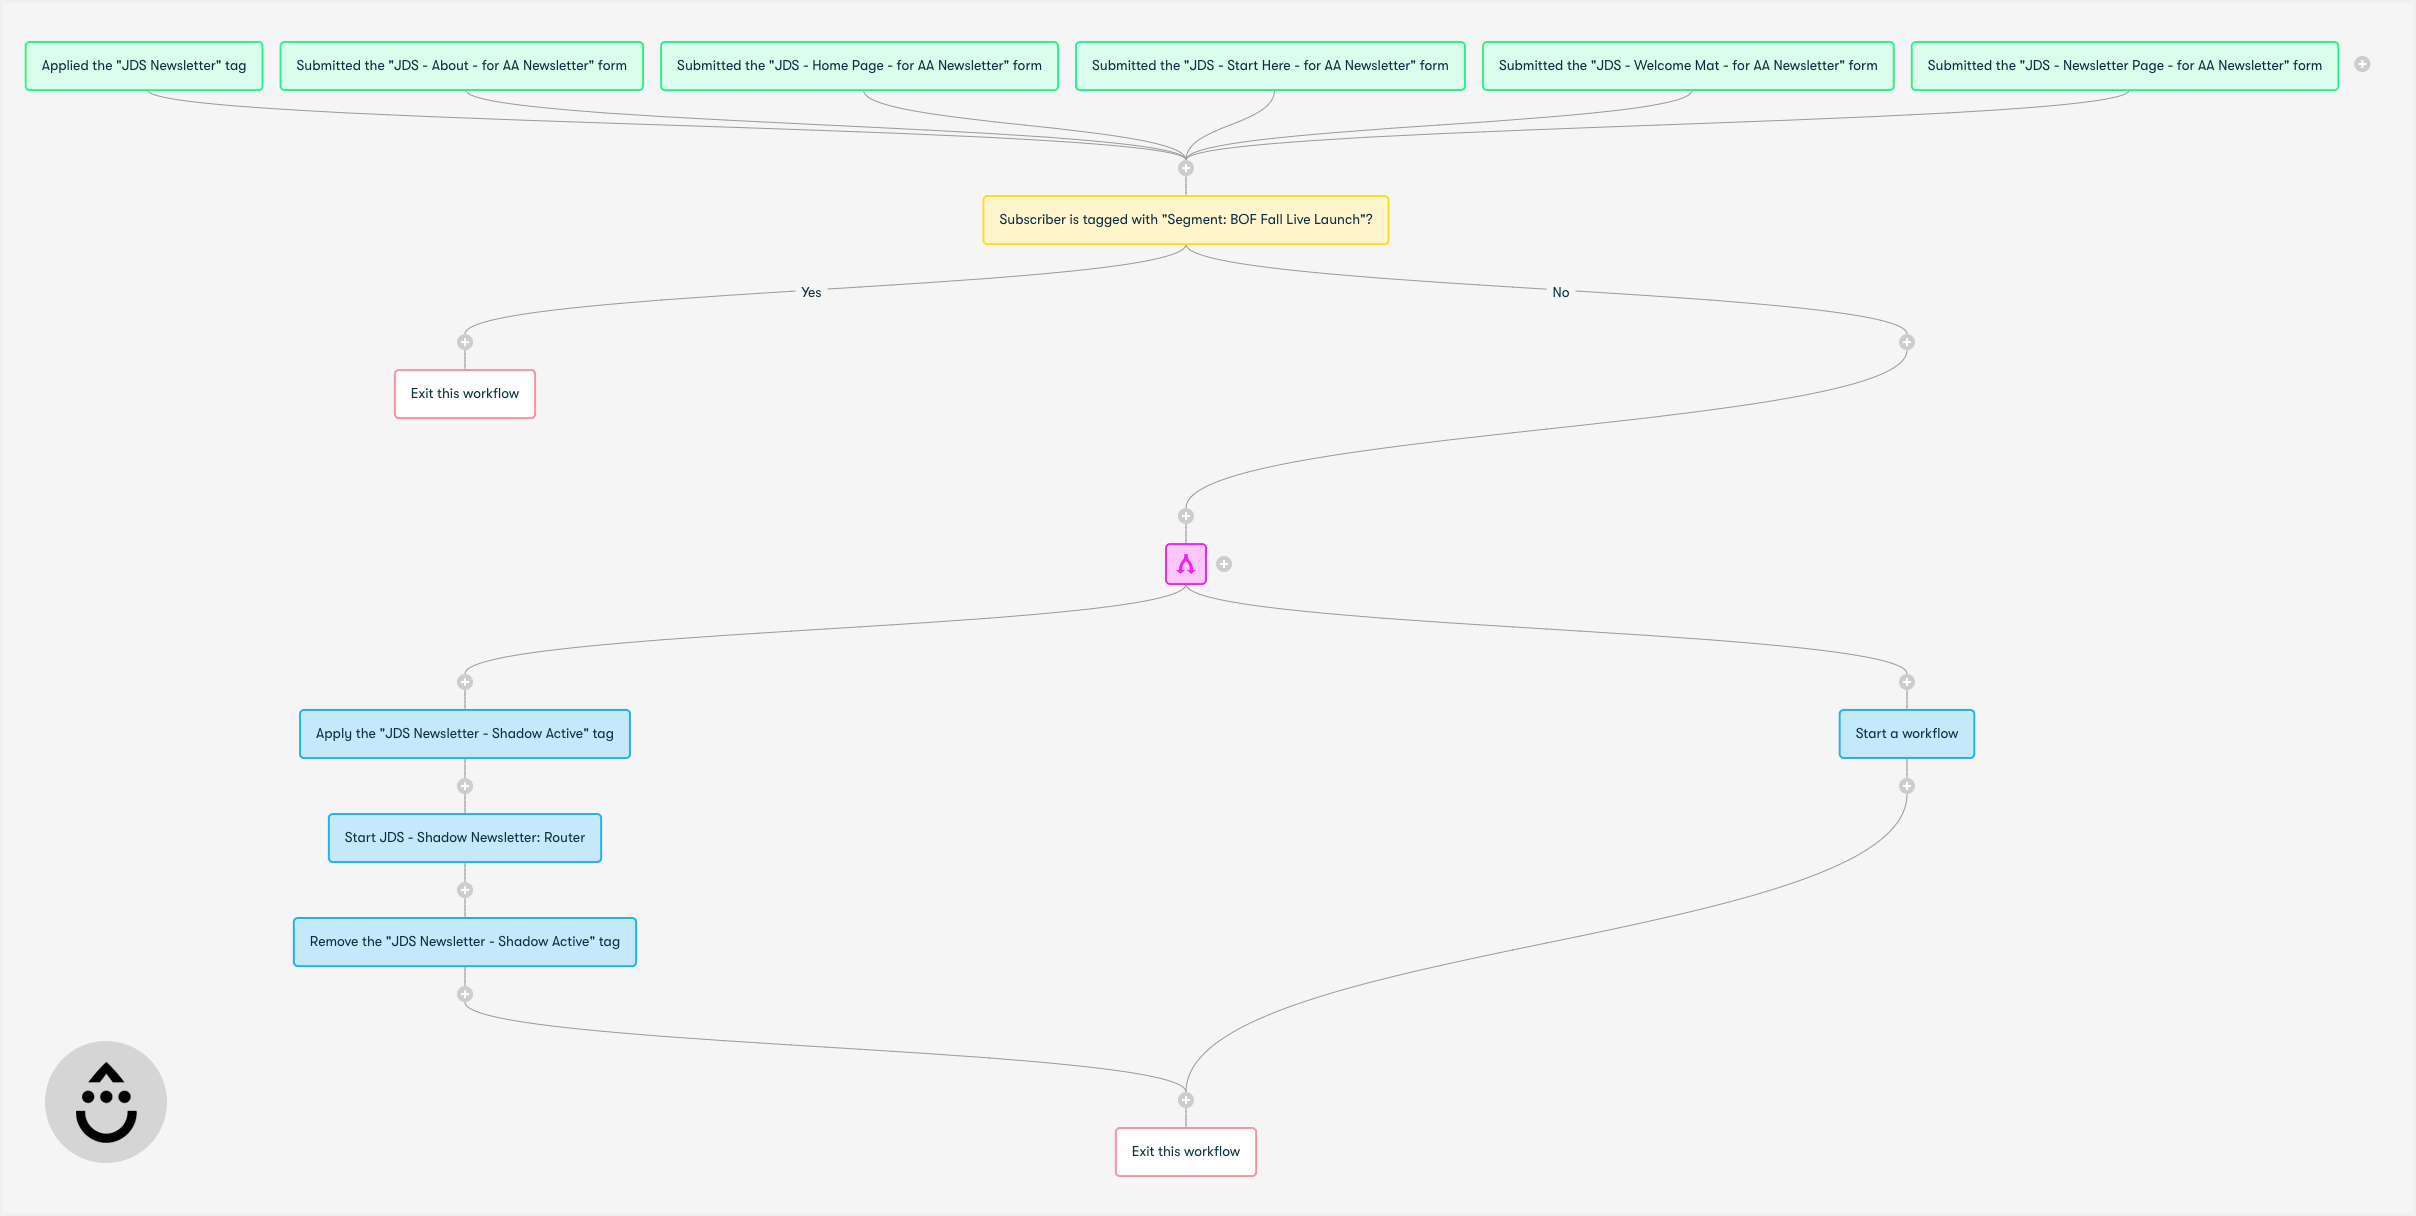Open the Submitted JDS - Newsletter Page form trigger
2416x1216 pixels.
point(2123,65)
